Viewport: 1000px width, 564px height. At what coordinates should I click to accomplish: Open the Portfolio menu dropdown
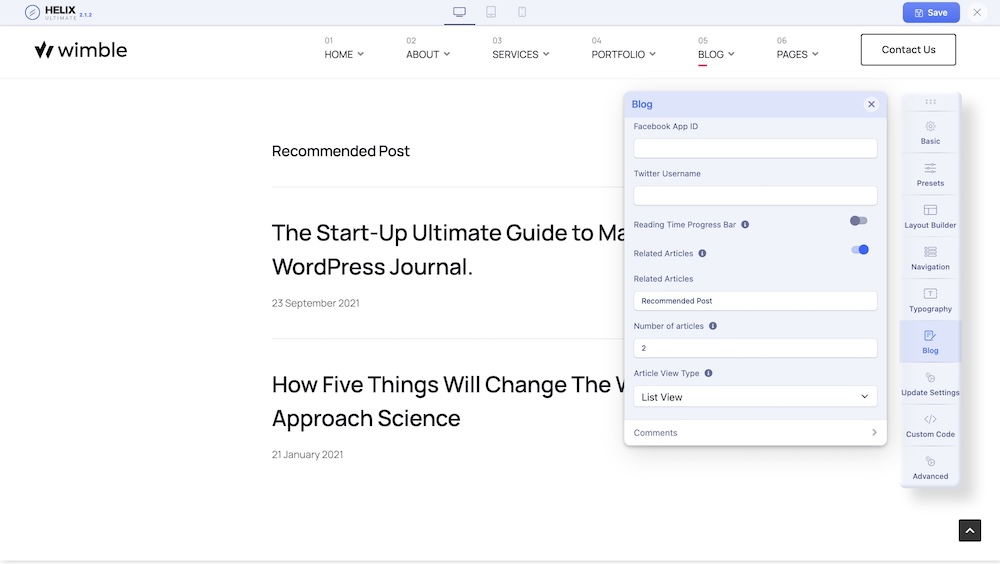(x=623, y=54)
